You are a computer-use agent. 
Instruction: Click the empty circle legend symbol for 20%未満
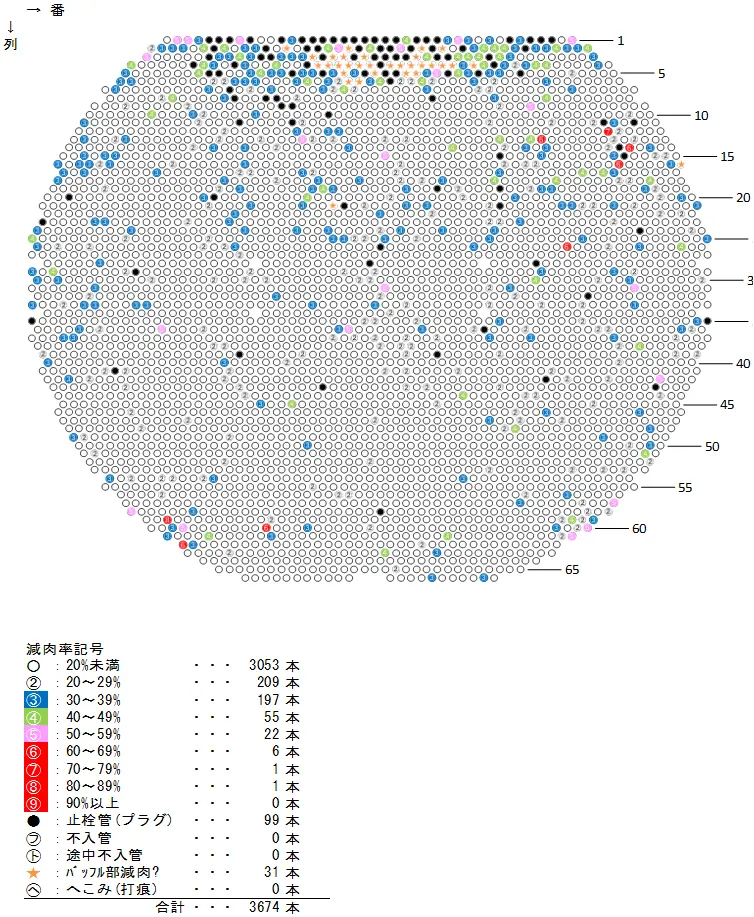[x=34, y=666]
